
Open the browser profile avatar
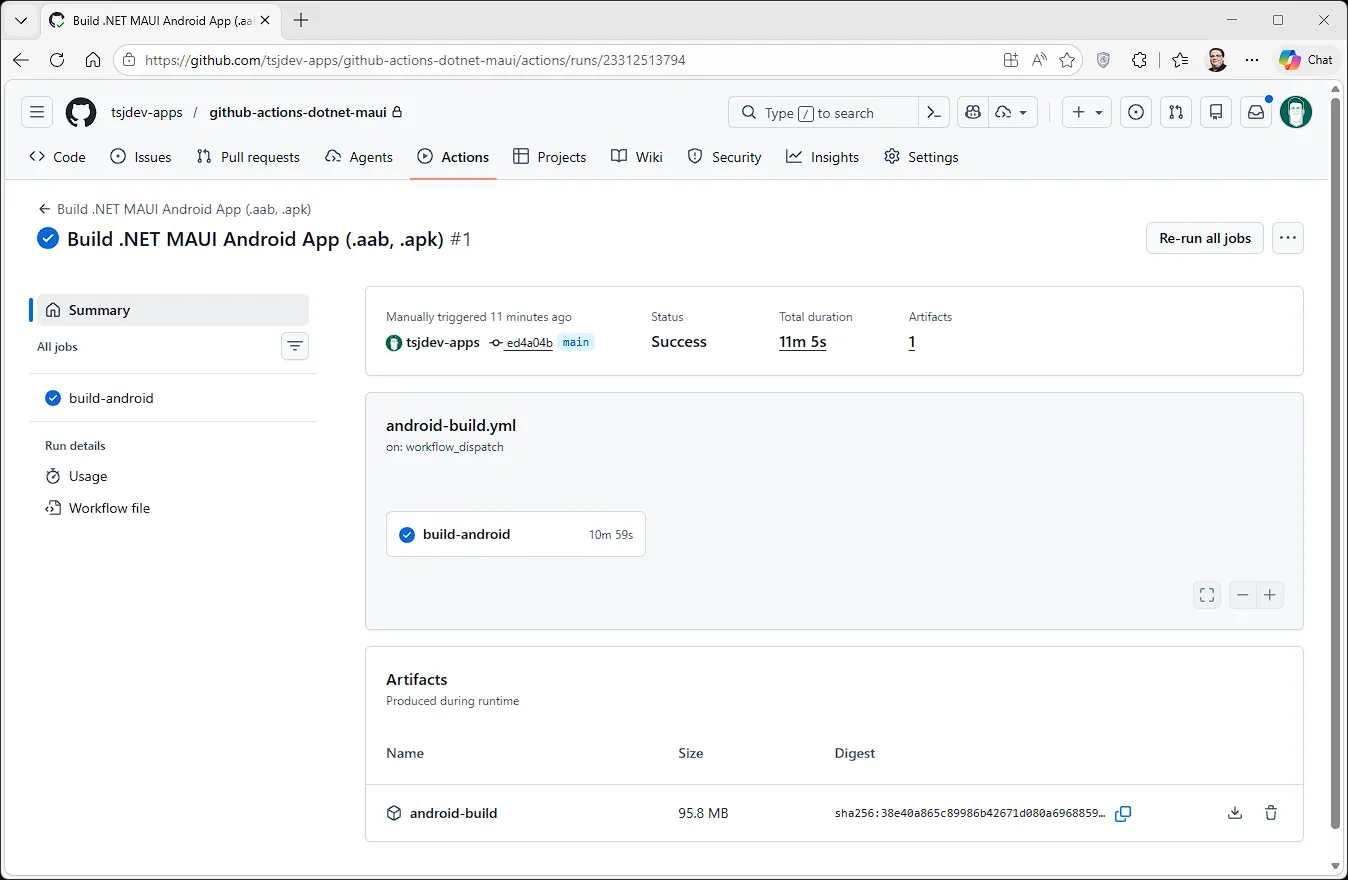pos(1217,60)
